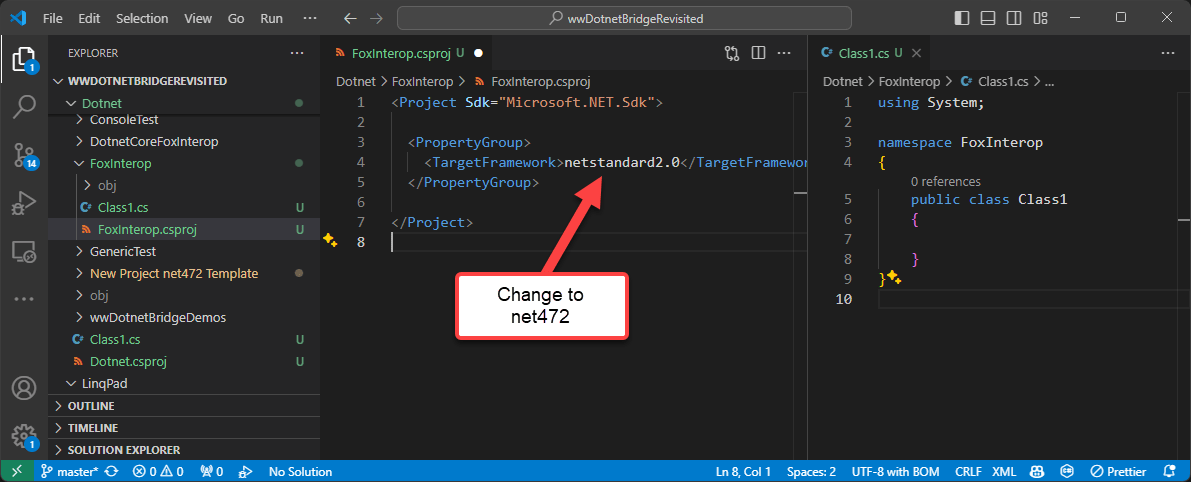This screenshot has height=482, width=1191.
Task: Collapse the FoxInterop folder
Action: point(120,163)
